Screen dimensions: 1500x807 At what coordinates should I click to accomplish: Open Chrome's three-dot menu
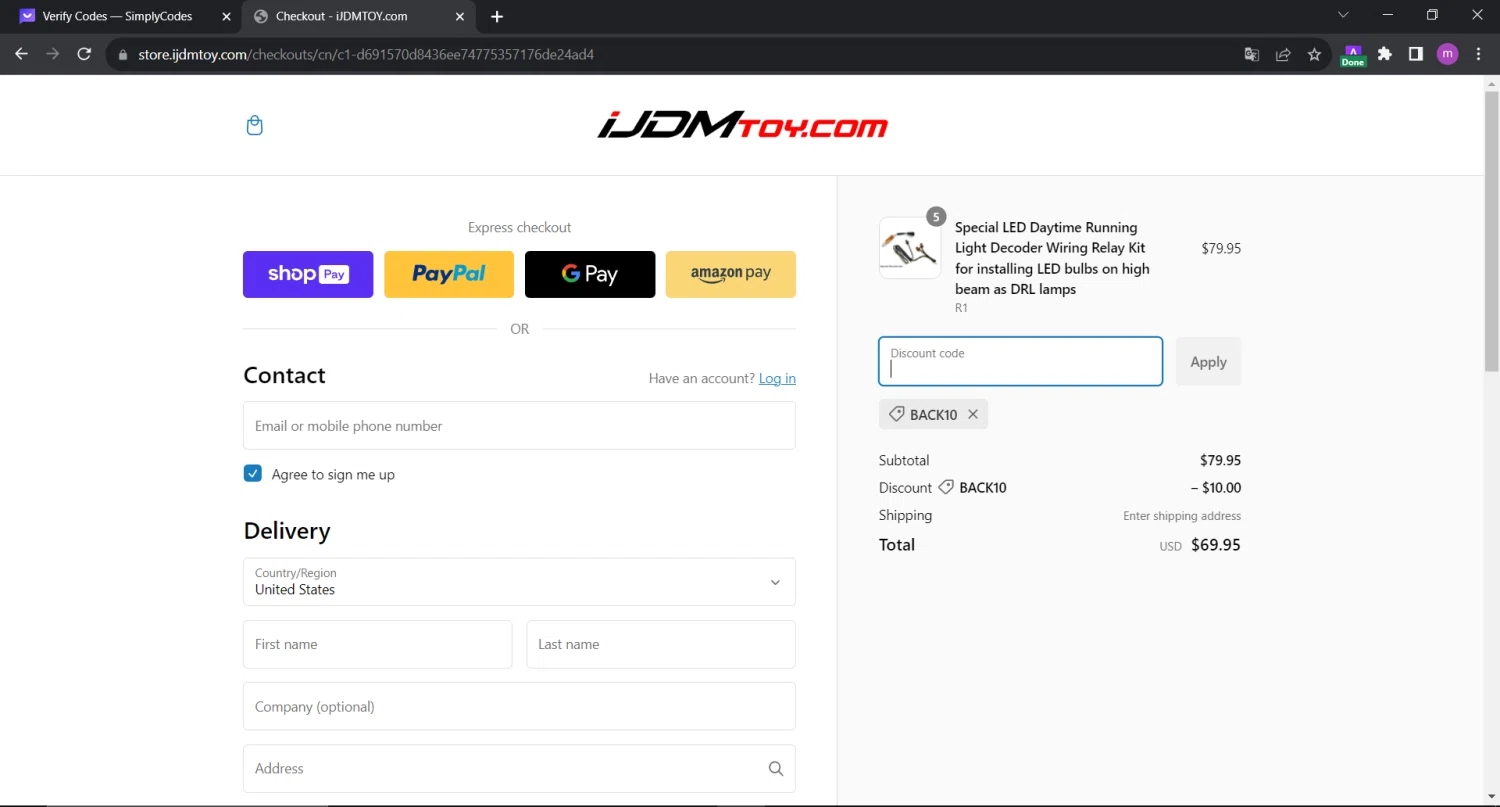pos(1477,54)
